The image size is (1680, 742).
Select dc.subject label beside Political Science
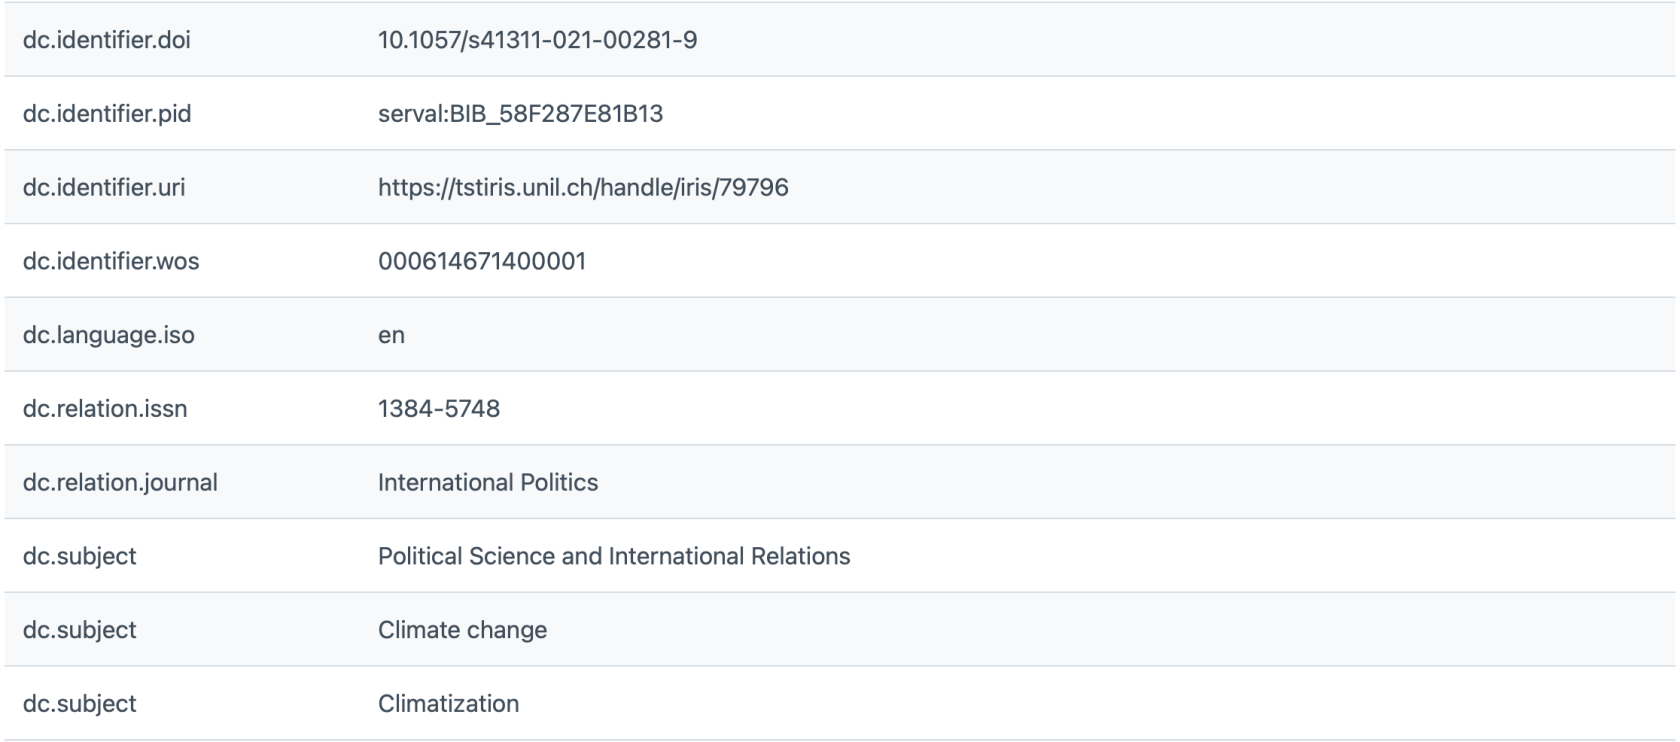pos(79,556)
